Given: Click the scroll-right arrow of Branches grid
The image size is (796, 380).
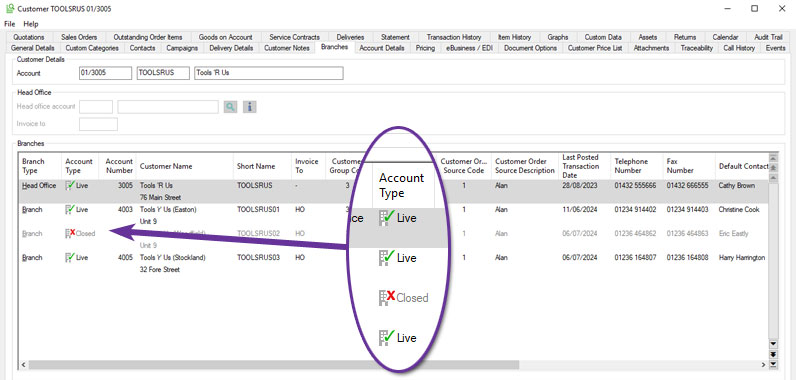Looking at the screenshot, I should tap(764, 364).
